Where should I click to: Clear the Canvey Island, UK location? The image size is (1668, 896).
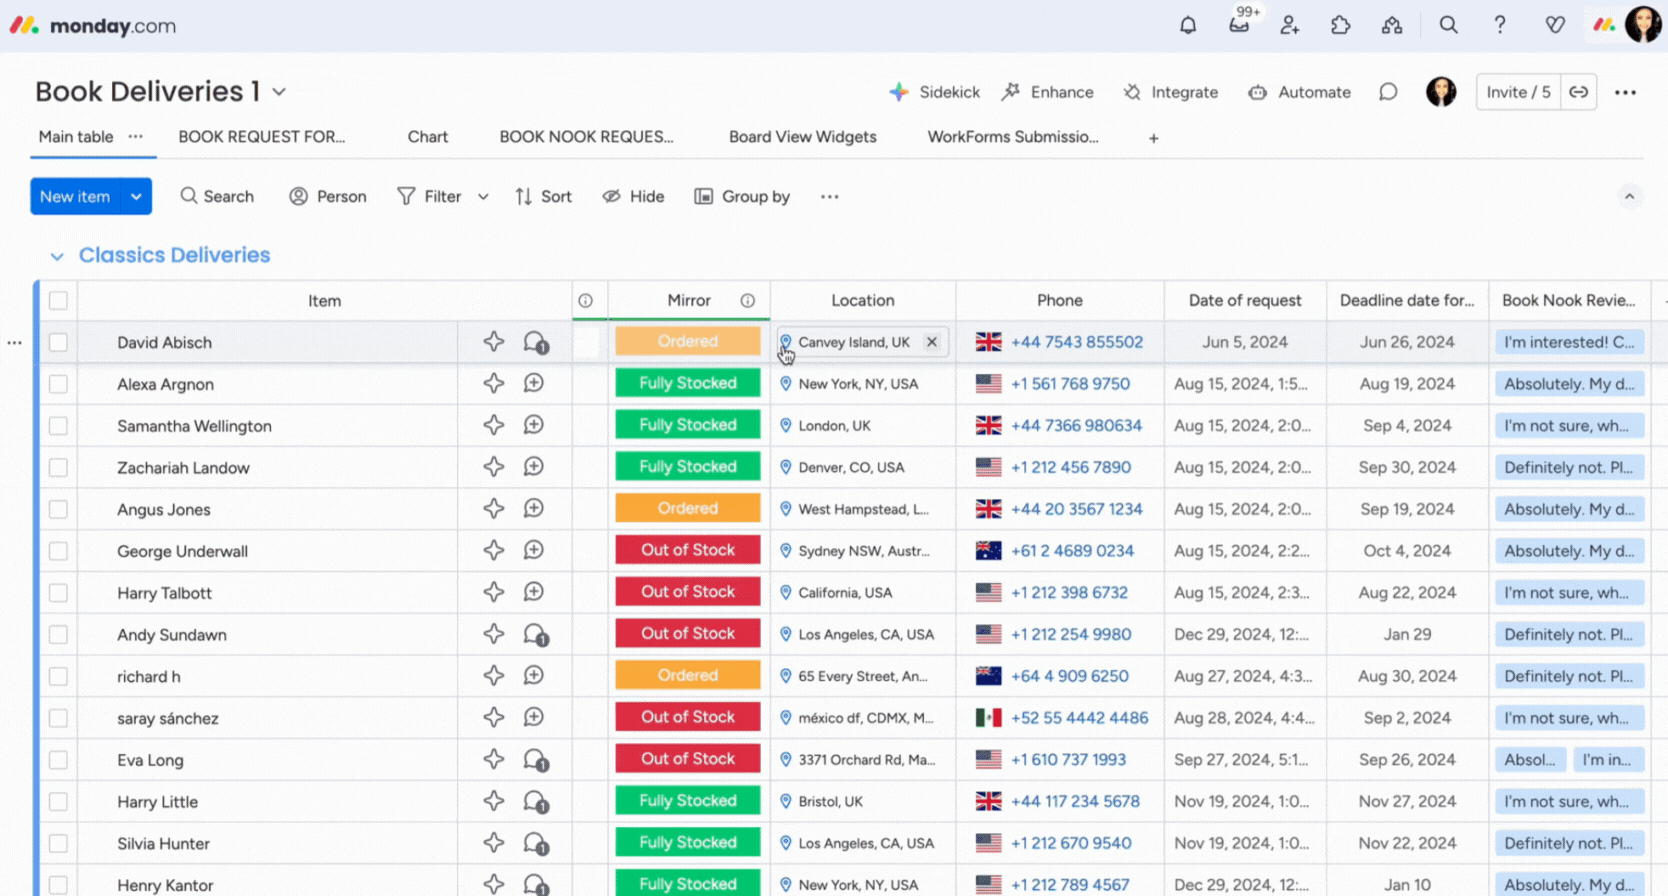point(932,342)
